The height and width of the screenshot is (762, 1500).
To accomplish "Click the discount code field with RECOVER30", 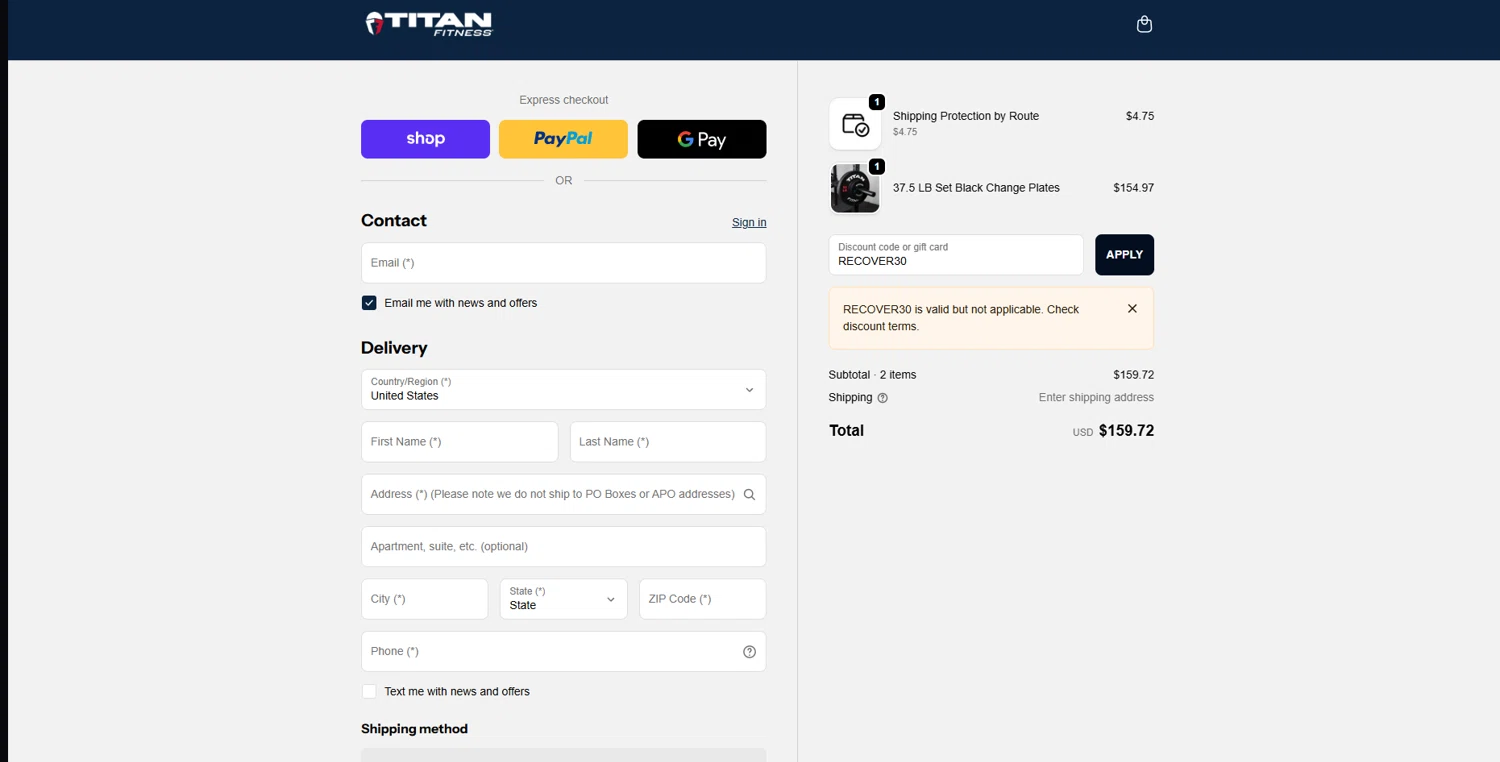I will [x=956, y=255].
